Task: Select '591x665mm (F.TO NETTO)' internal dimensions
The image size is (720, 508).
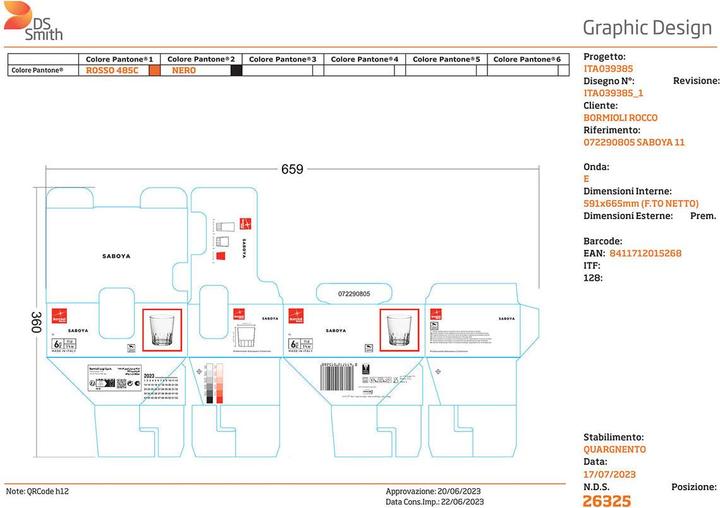Action: click(x=641, y=203)
